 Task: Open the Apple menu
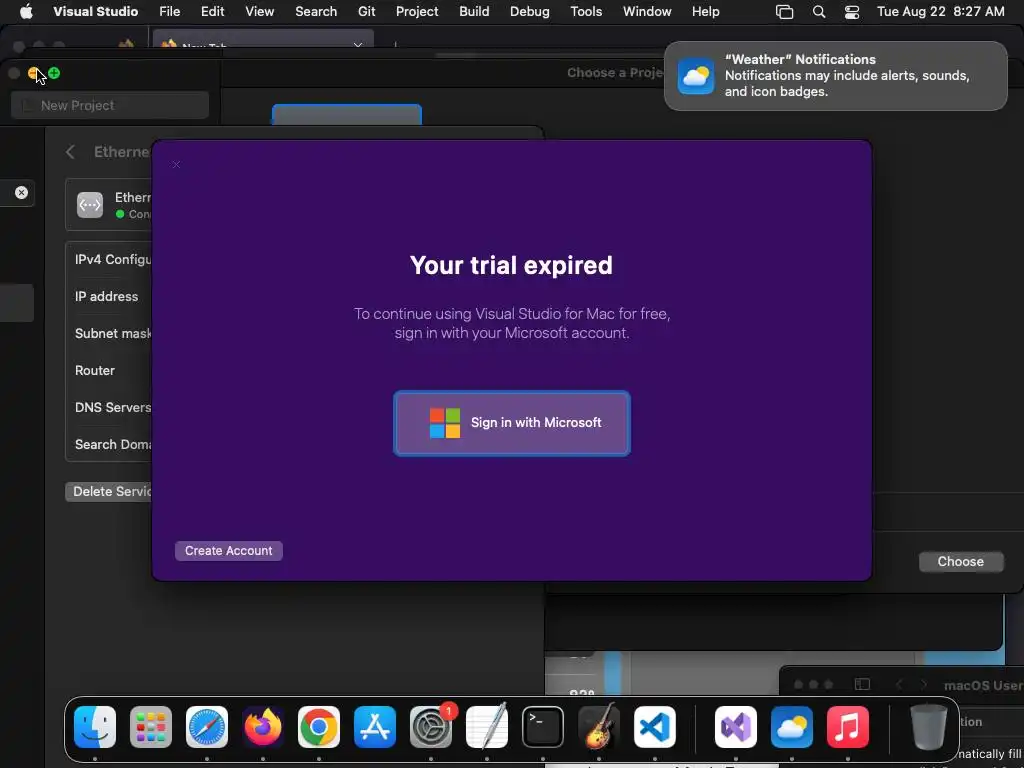(26, 11)
